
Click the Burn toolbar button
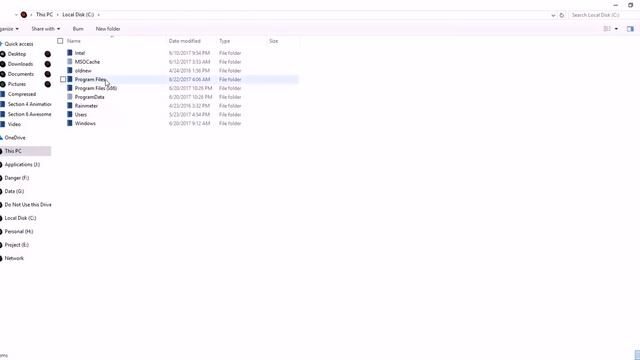[x=78, y=29]
